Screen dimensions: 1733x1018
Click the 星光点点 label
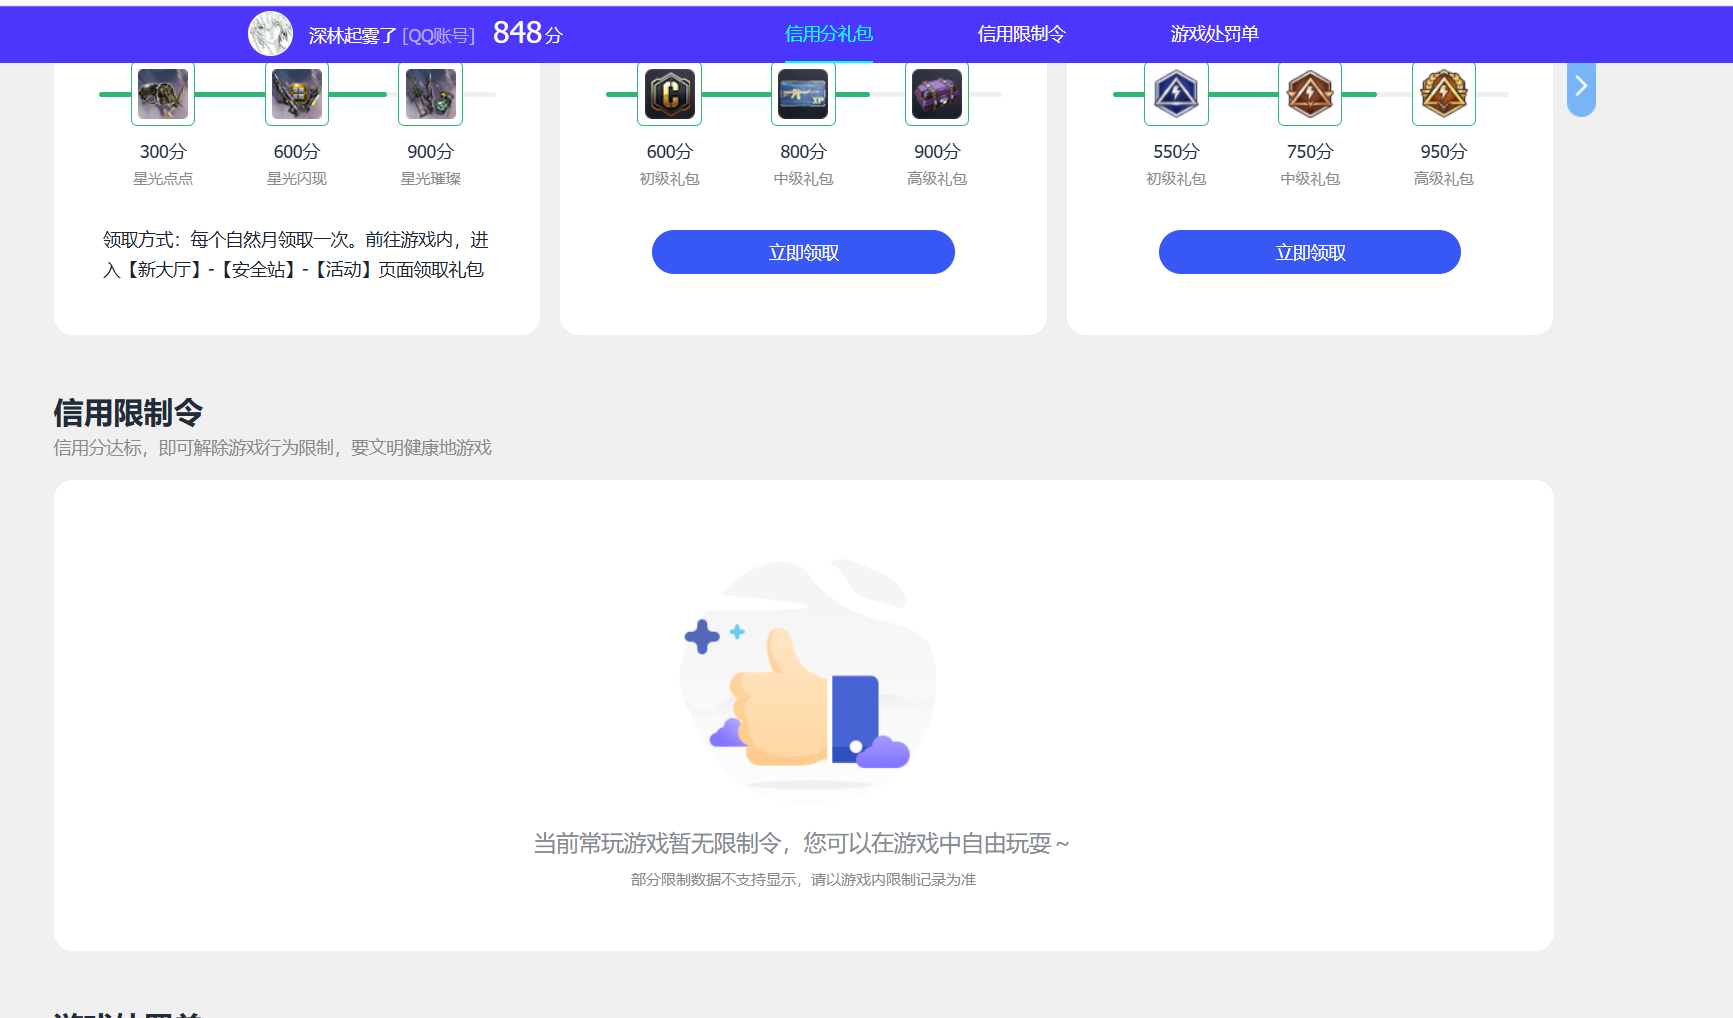coord(163,179)
